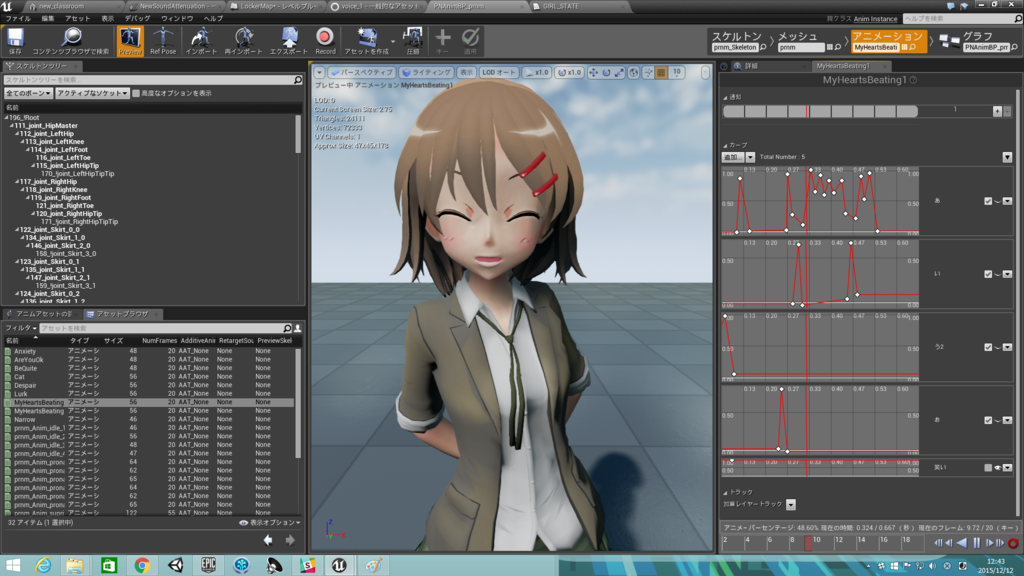Toggle the checkbox for the い curve

click(x=988, y=274)
